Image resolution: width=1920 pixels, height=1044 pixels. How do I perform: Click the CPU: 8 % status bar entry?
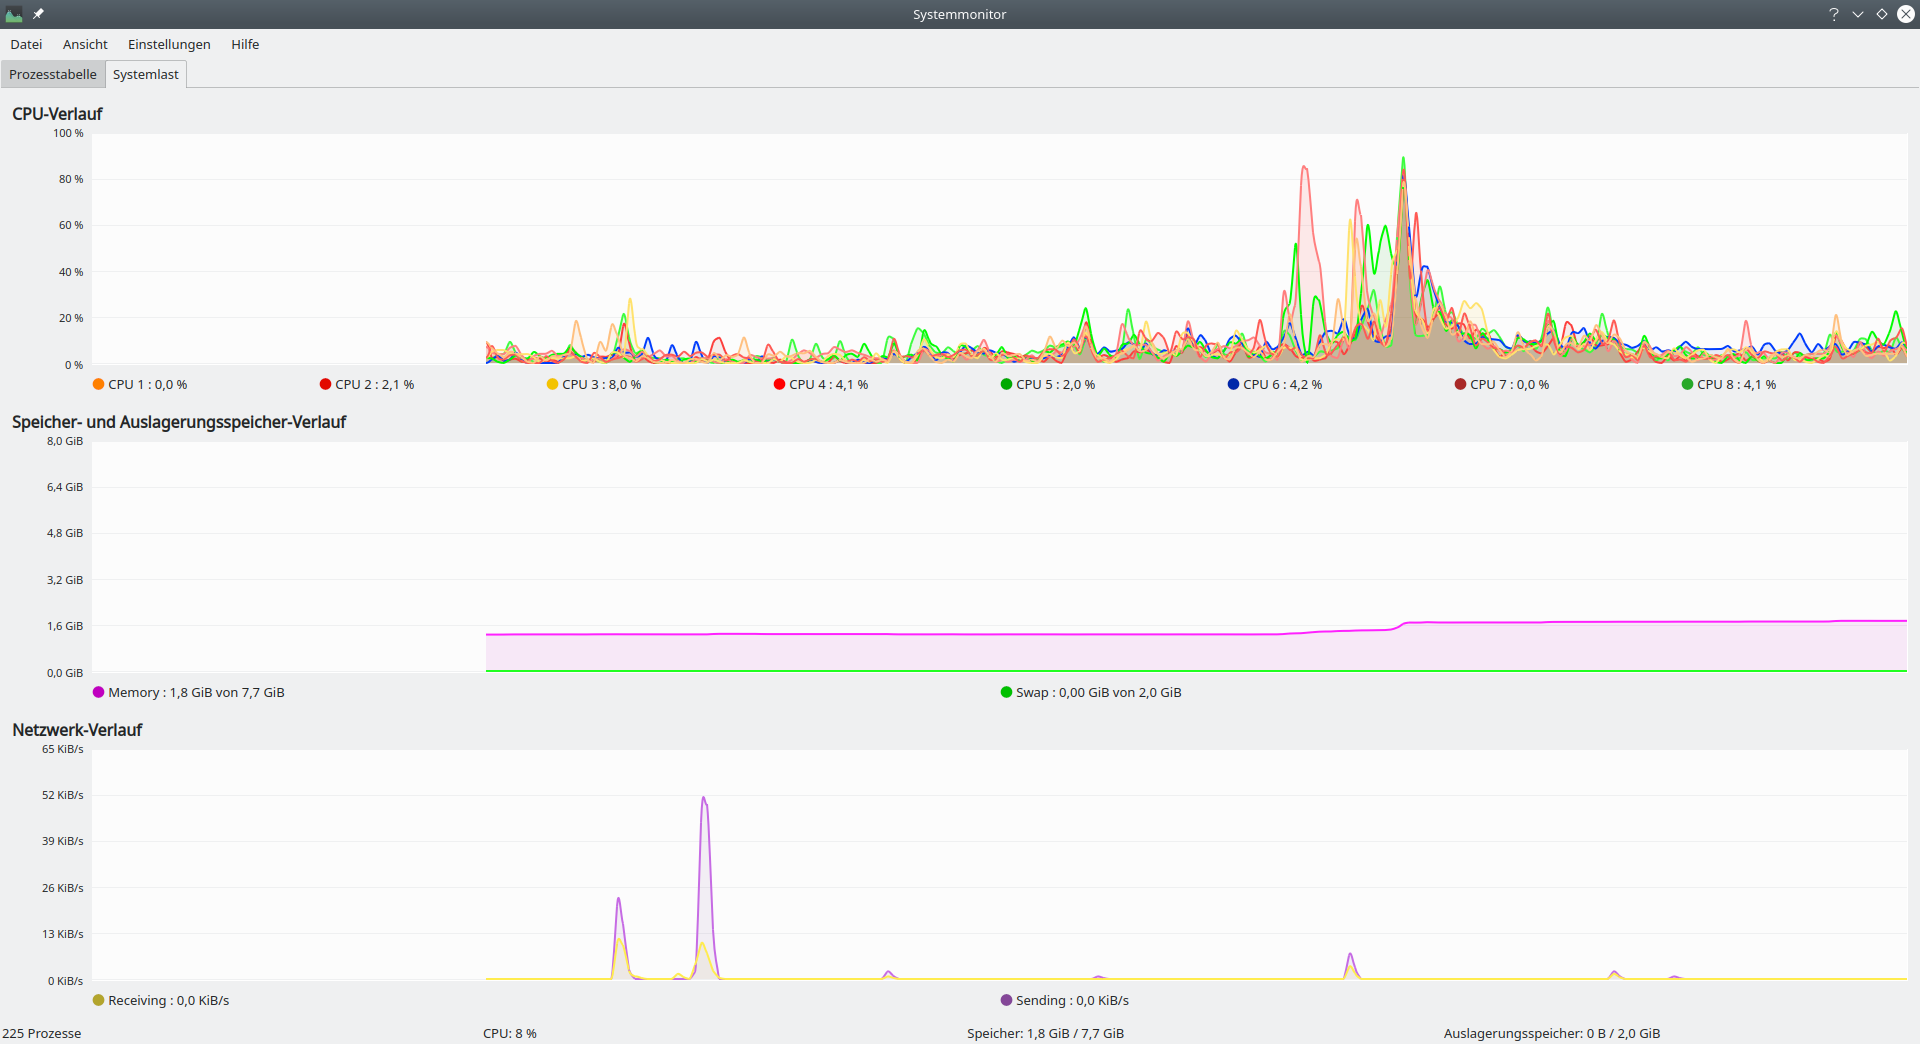click(x=509, y=1033)
